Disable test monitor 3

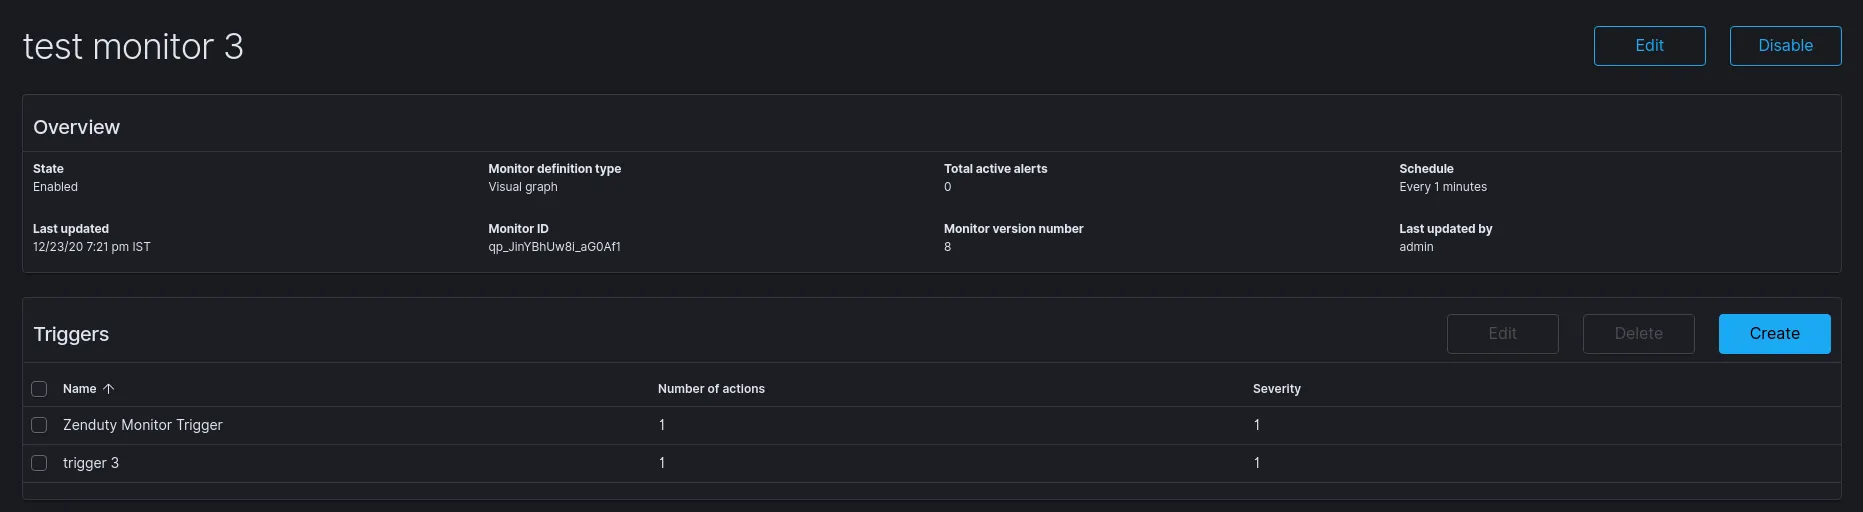click(x=1785, y=46)
